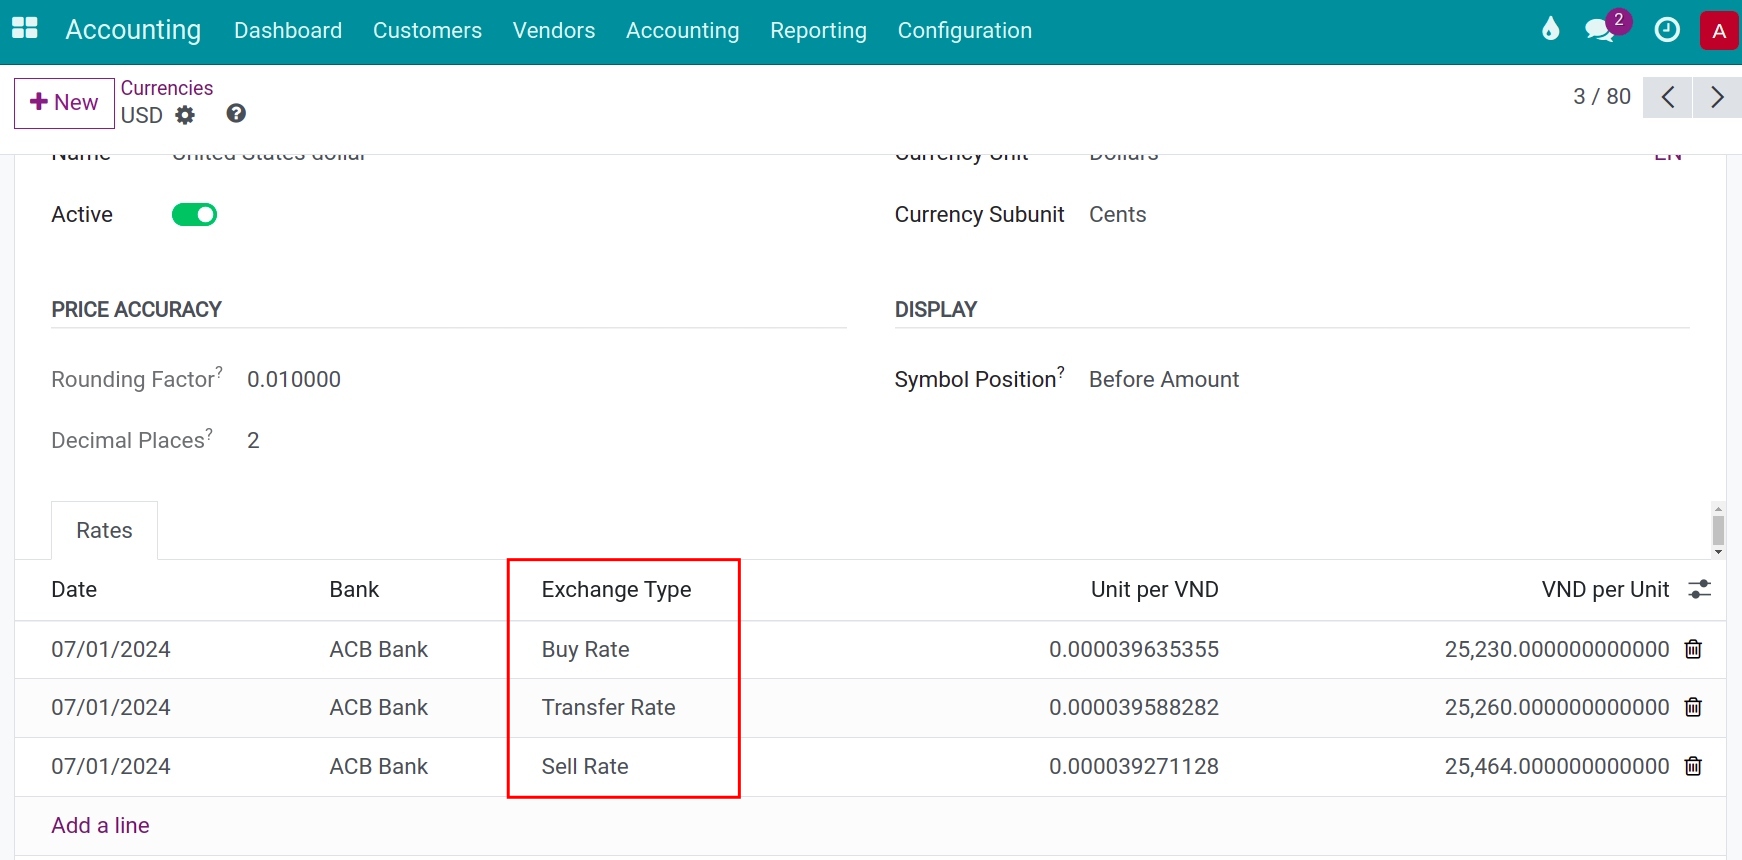Open the apps grid home menu icon
This screenshot has width=1742, height=860.
[25, 29]
